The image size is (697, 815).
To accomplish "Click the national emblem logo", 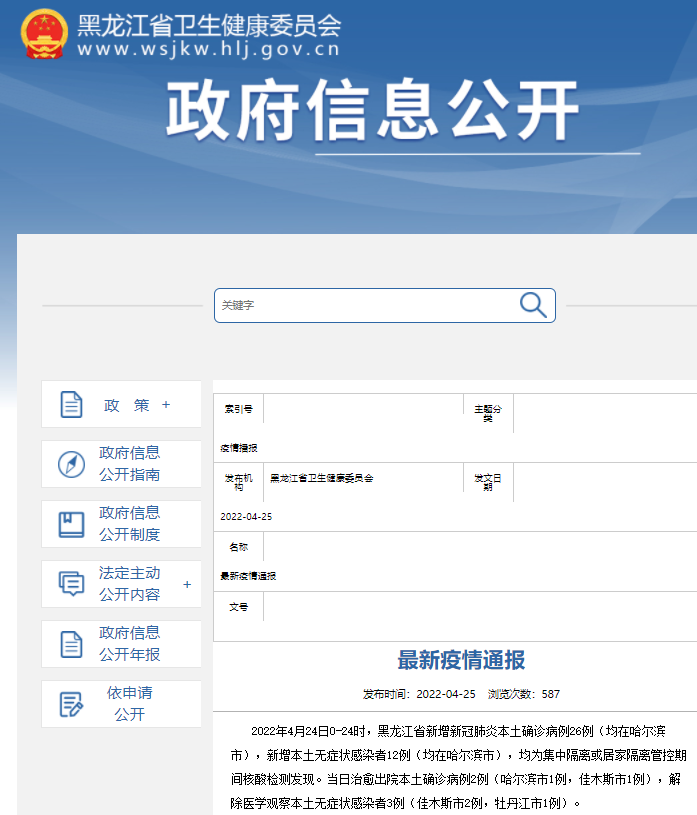I will [x=44, y=35].
